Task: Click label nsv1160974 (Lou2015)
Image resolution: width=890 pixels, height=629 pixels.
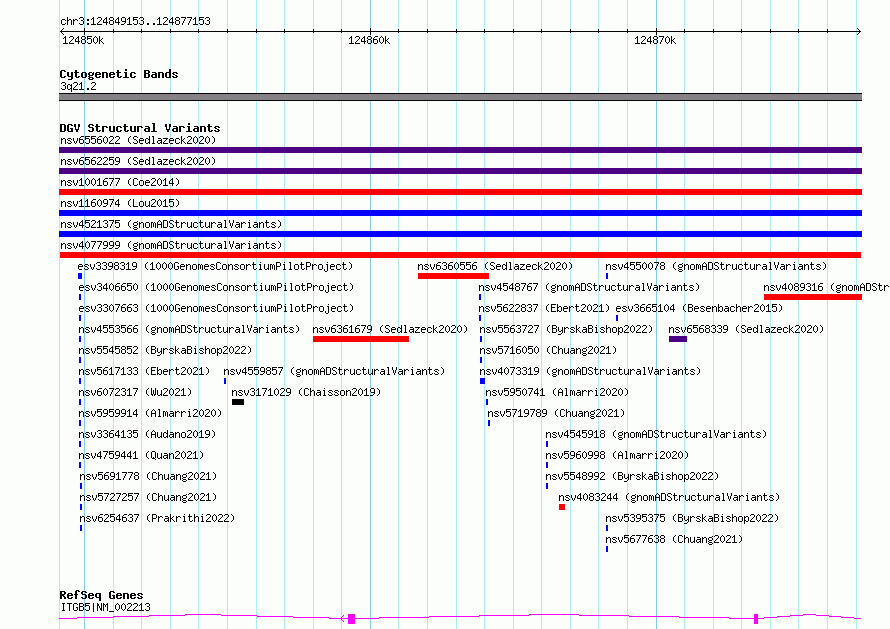Action: coord(120,203)
